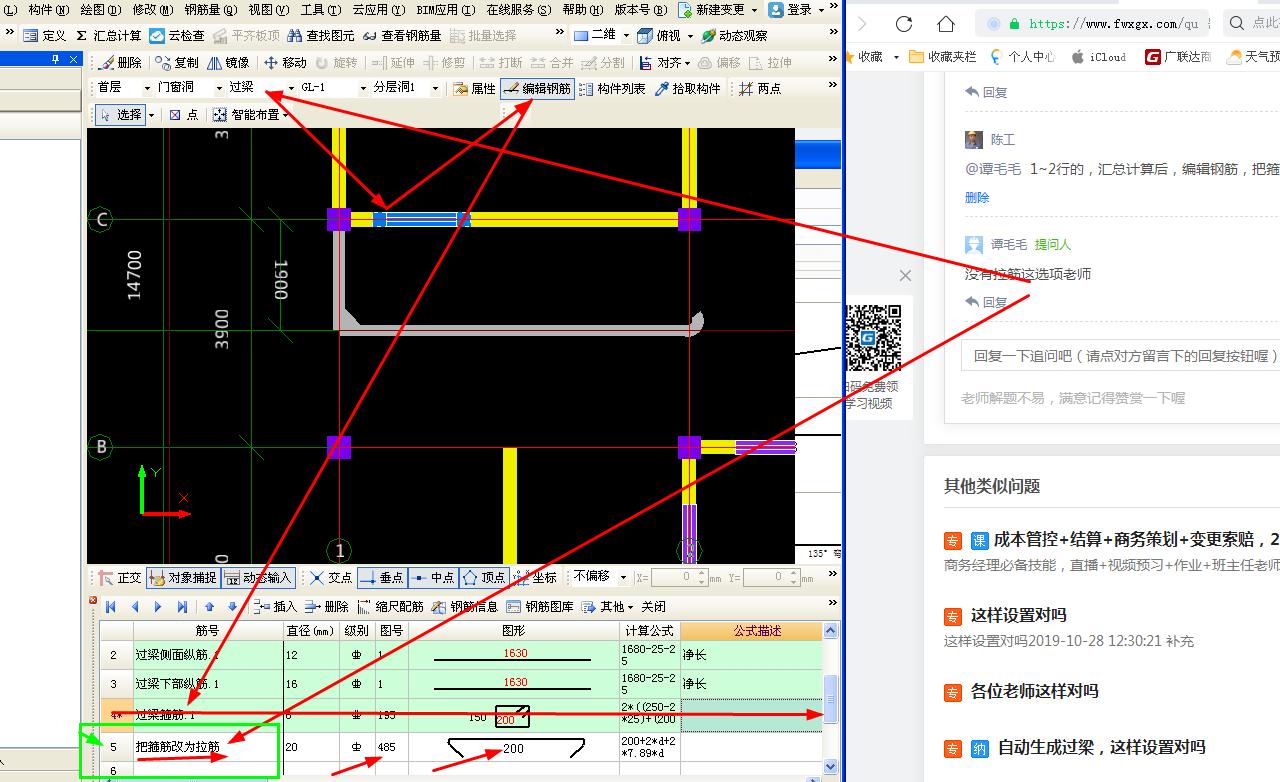Viewport: 1280px width, 782px height.
Task: Click browser home icon
Action: click(946, 23)
